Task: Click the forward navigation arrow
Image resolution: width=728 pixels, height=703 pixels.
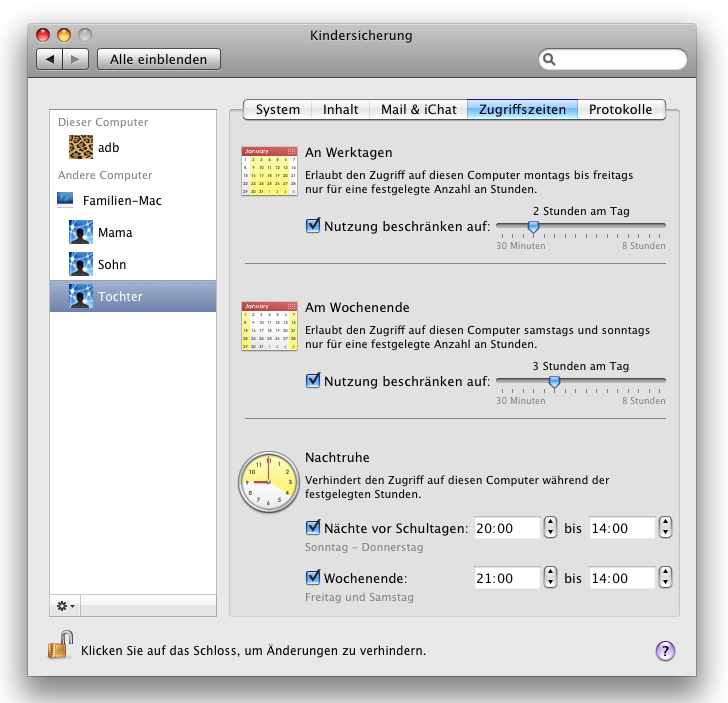Action: click(76, 59)
